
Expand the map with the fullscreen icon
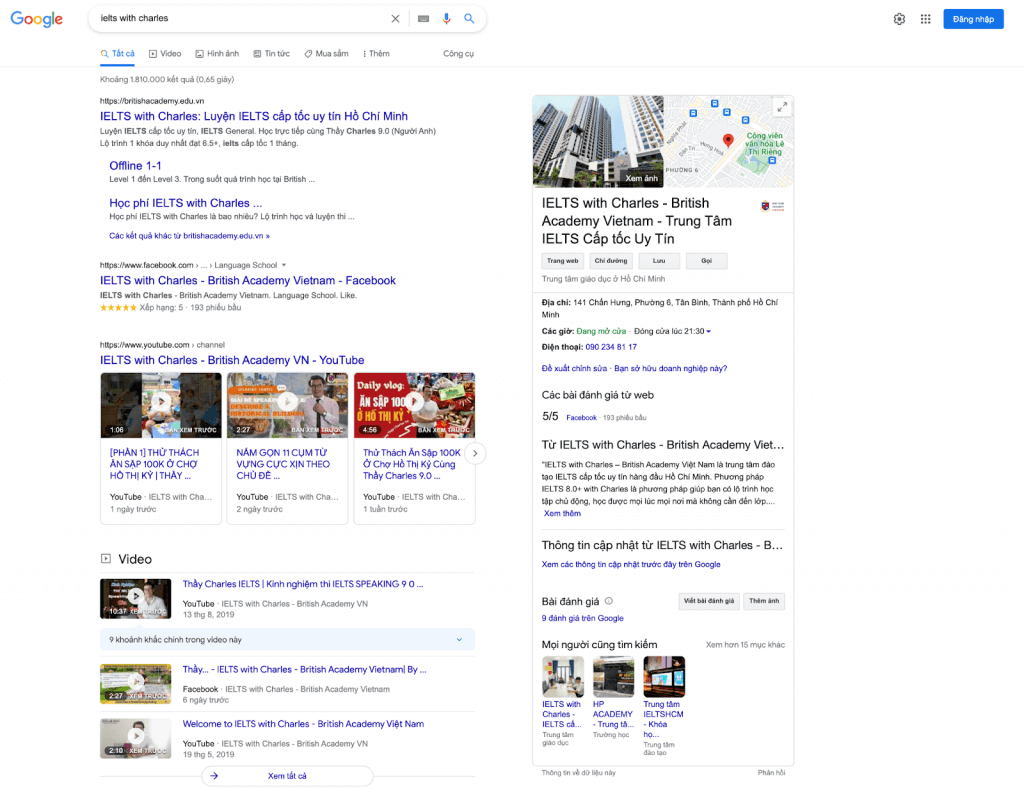782,107
